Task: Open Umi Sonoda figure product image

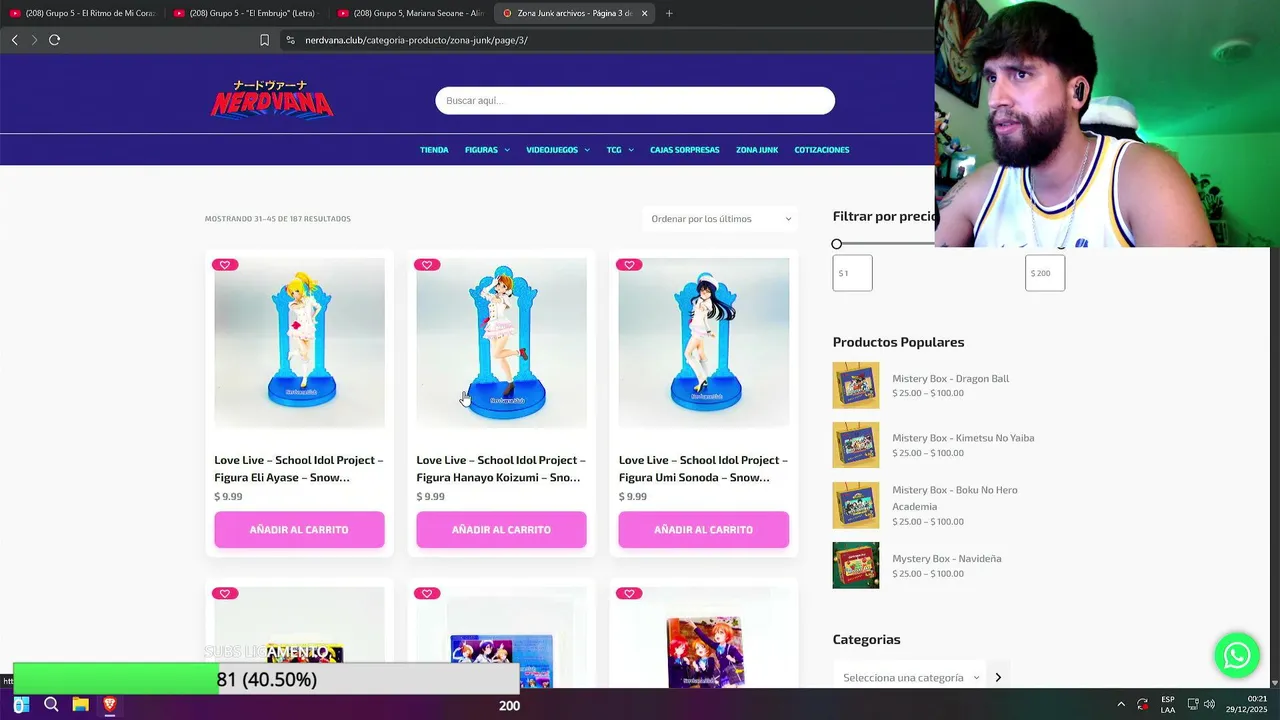Action: (703, 343)
